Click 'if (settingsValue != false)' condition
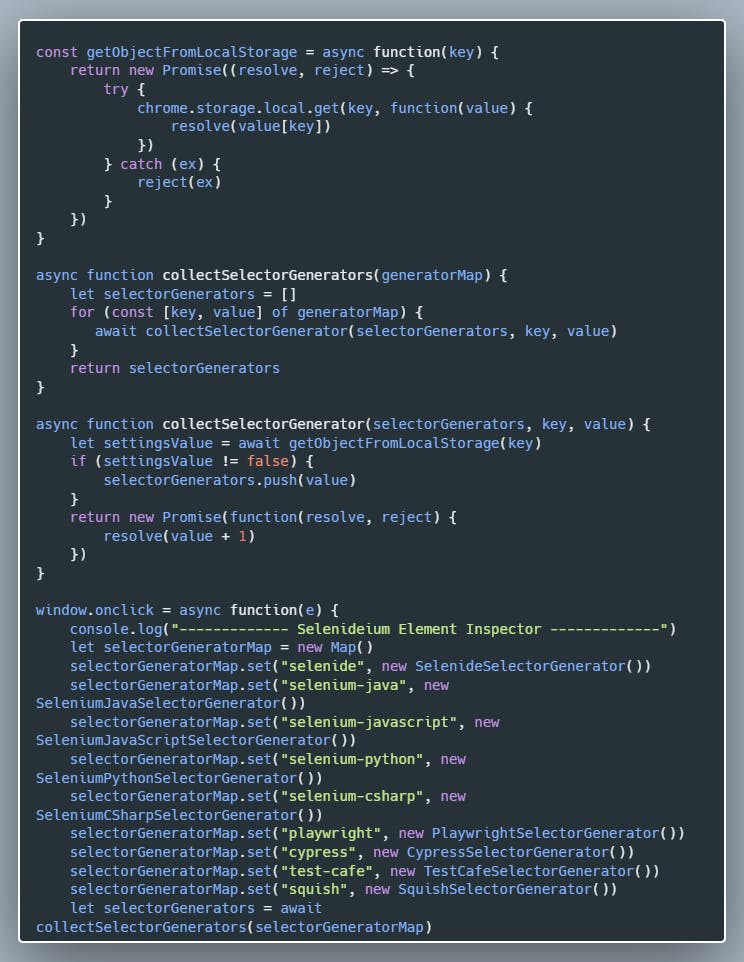The height and width of the screenshot is (962, 744). click(183, 461)
